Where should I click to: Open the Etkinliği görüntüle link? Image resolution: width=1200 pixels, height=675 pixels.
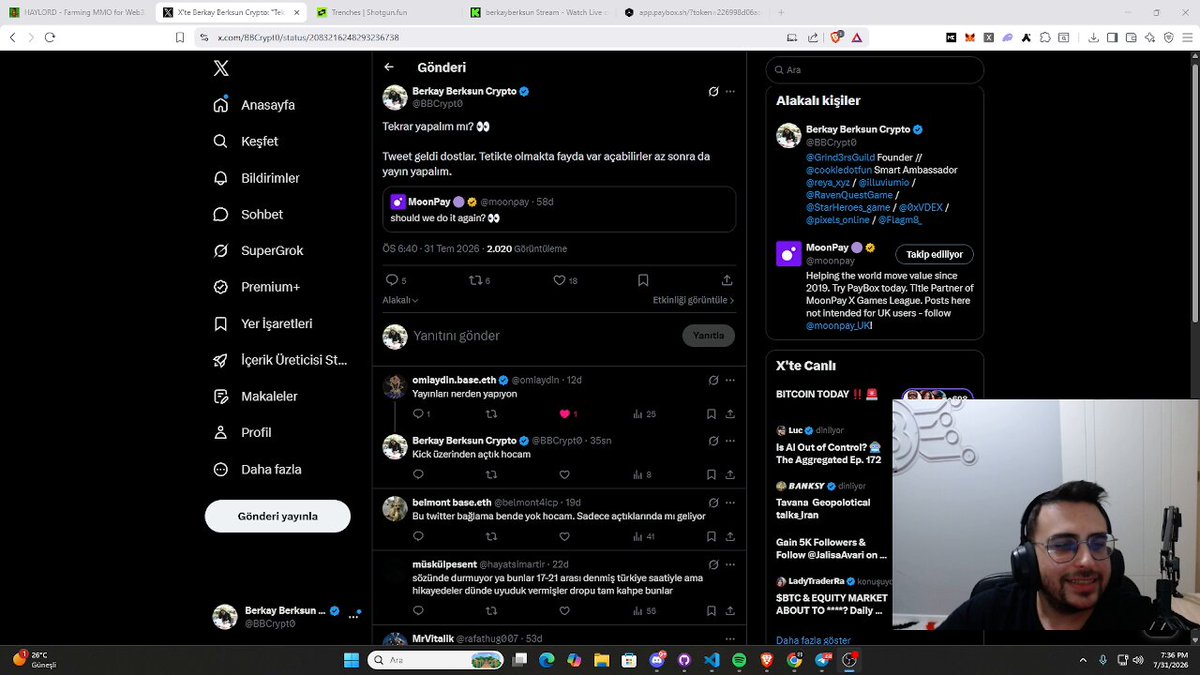(693, 300)
